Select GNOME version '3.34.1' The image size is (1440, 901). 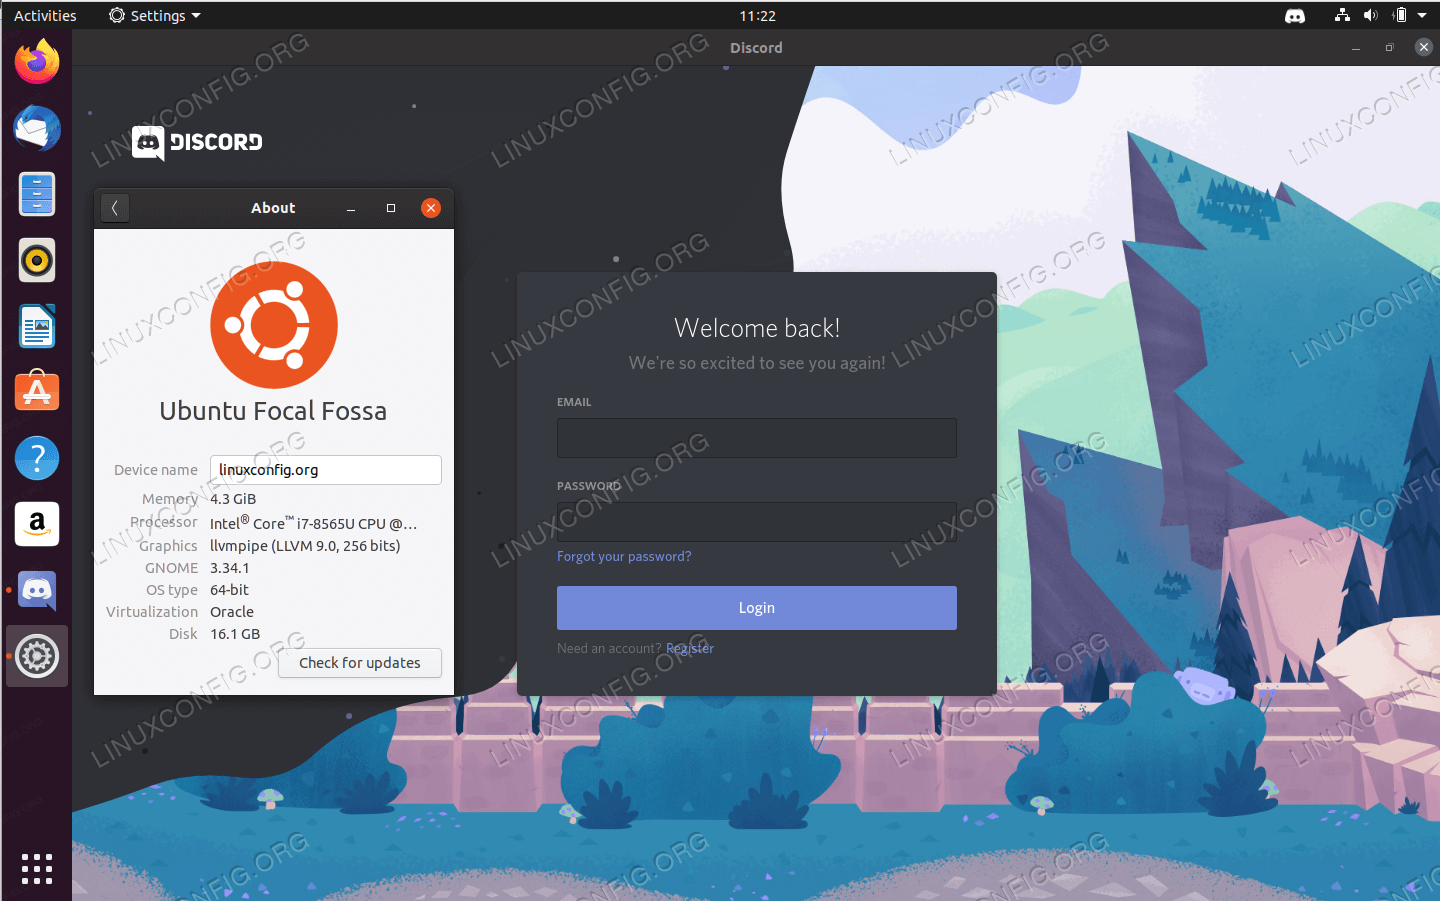coord(230,568)
